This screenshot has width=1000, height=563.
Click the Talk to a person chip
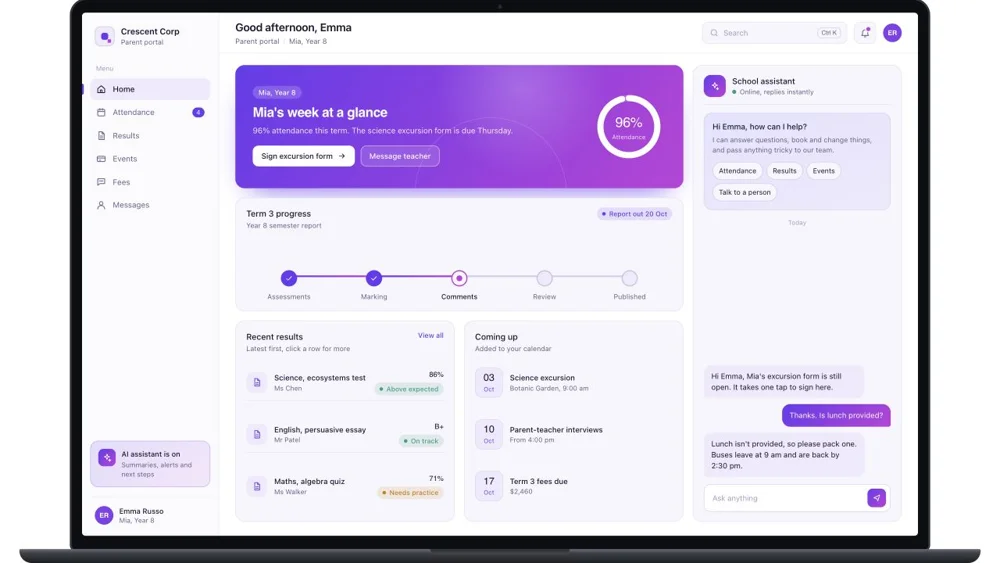(744, 193)
